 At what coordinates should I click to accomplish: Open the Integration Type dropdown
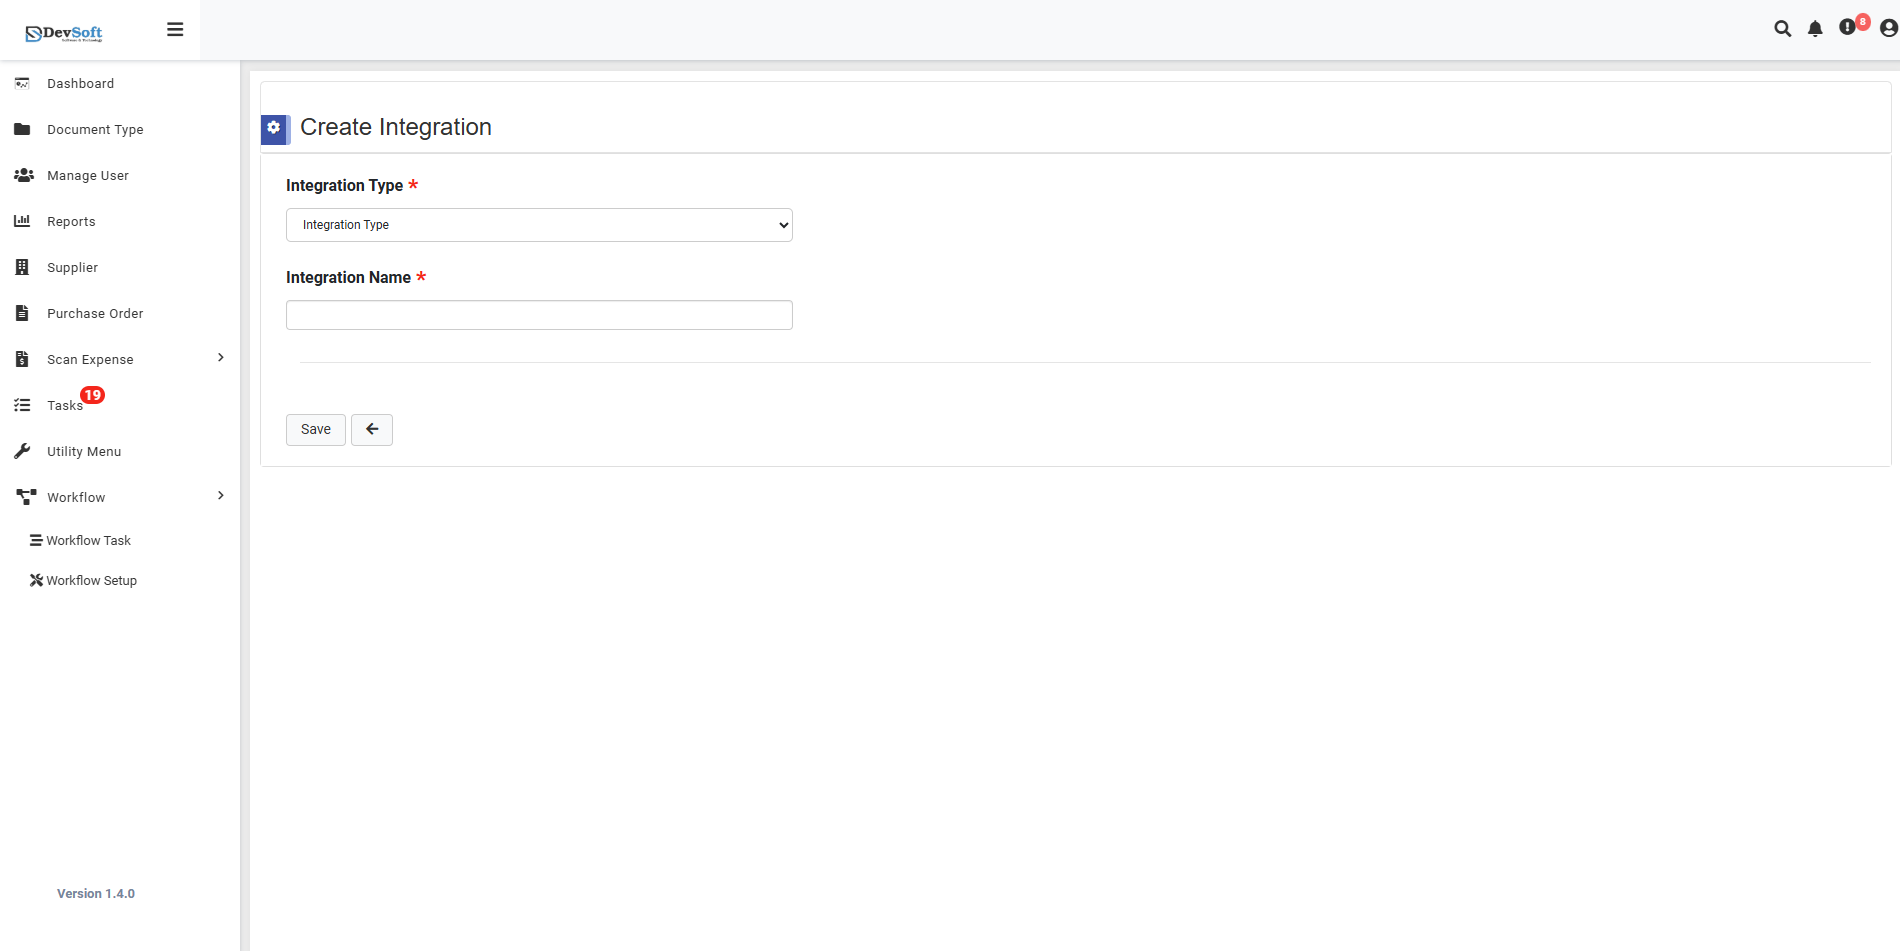coord(539,225)
